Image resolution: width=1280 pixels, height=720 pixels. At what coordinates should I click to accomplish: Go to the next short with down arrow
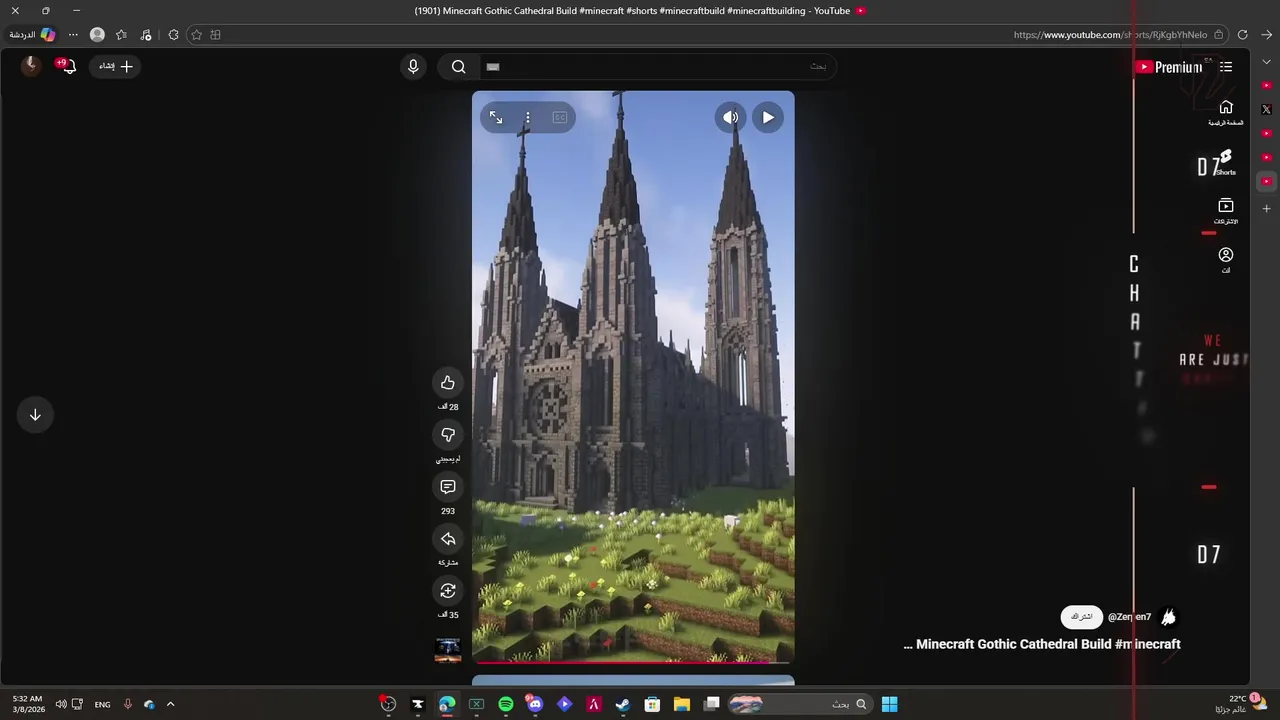pyautogui.click(x=35, y=415)
